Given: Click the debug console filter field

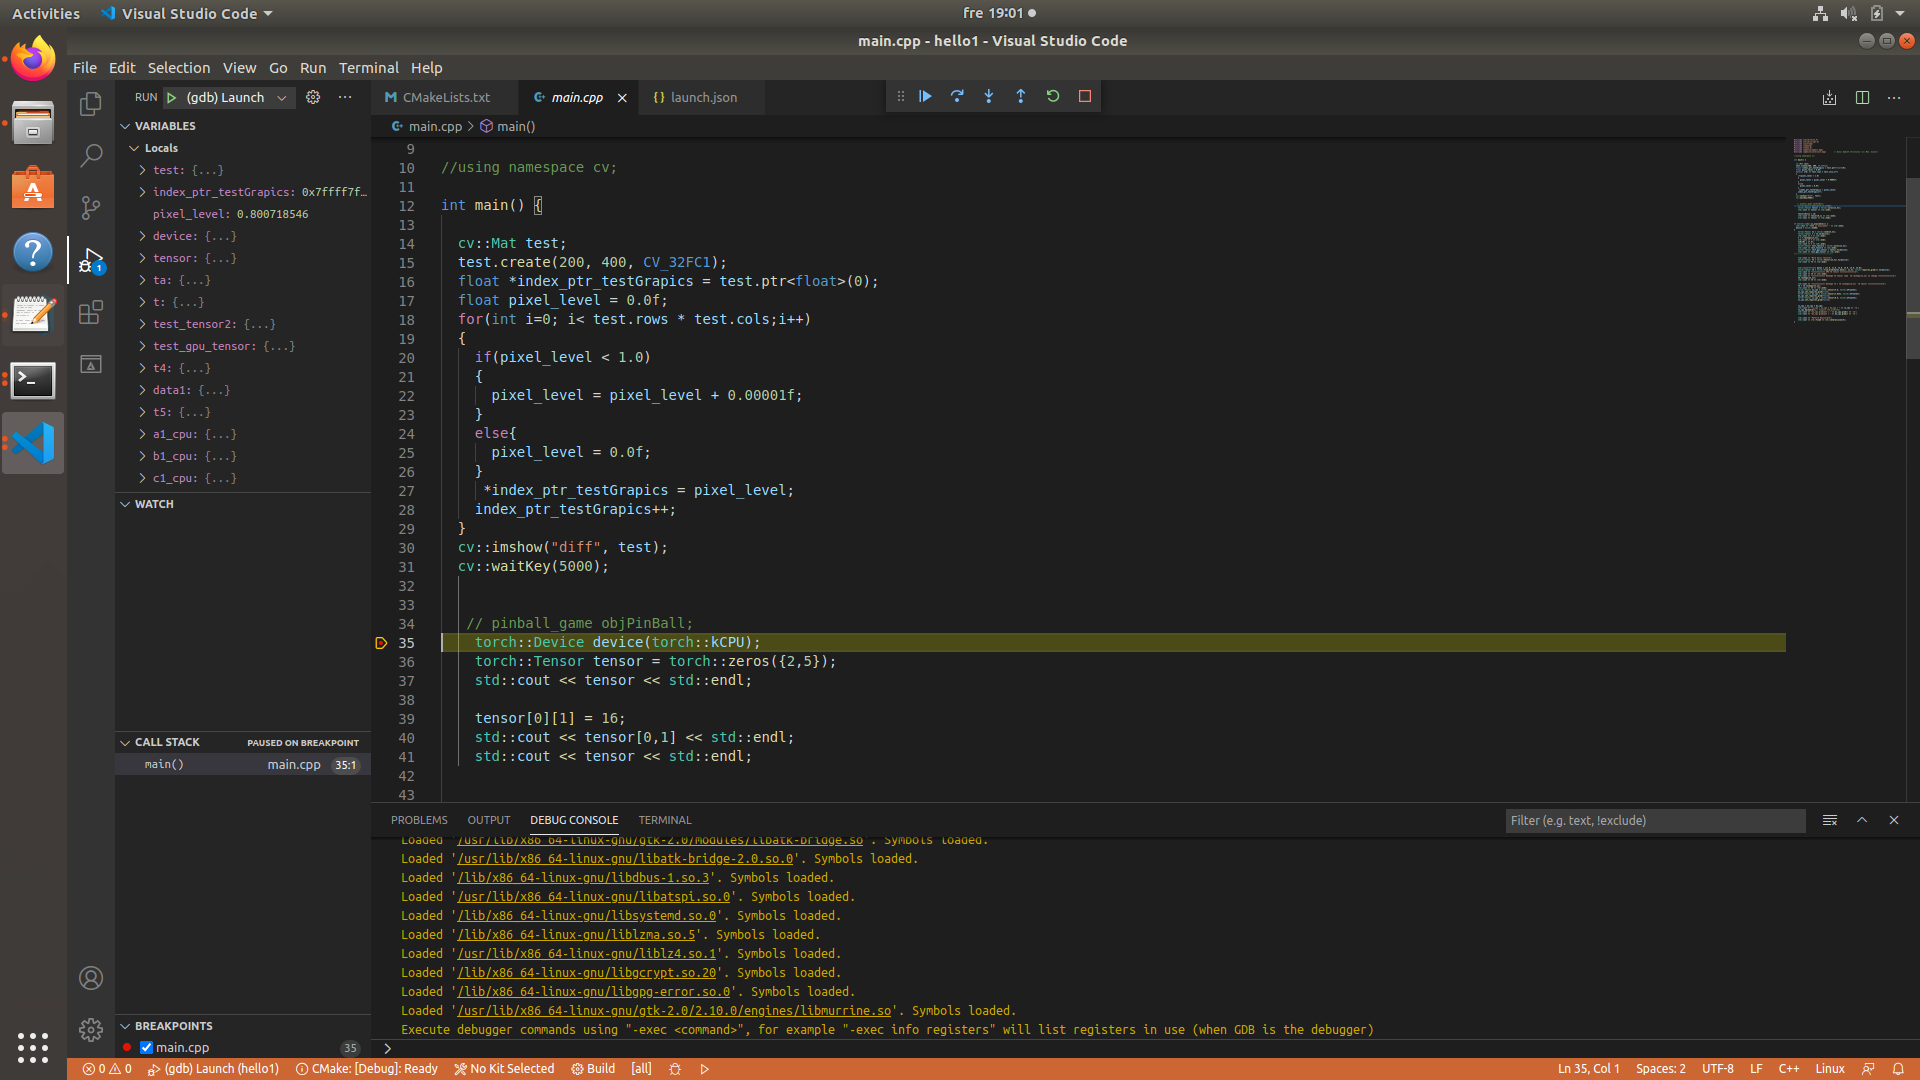Looking at the screenshot, I should coord(1655,820).
